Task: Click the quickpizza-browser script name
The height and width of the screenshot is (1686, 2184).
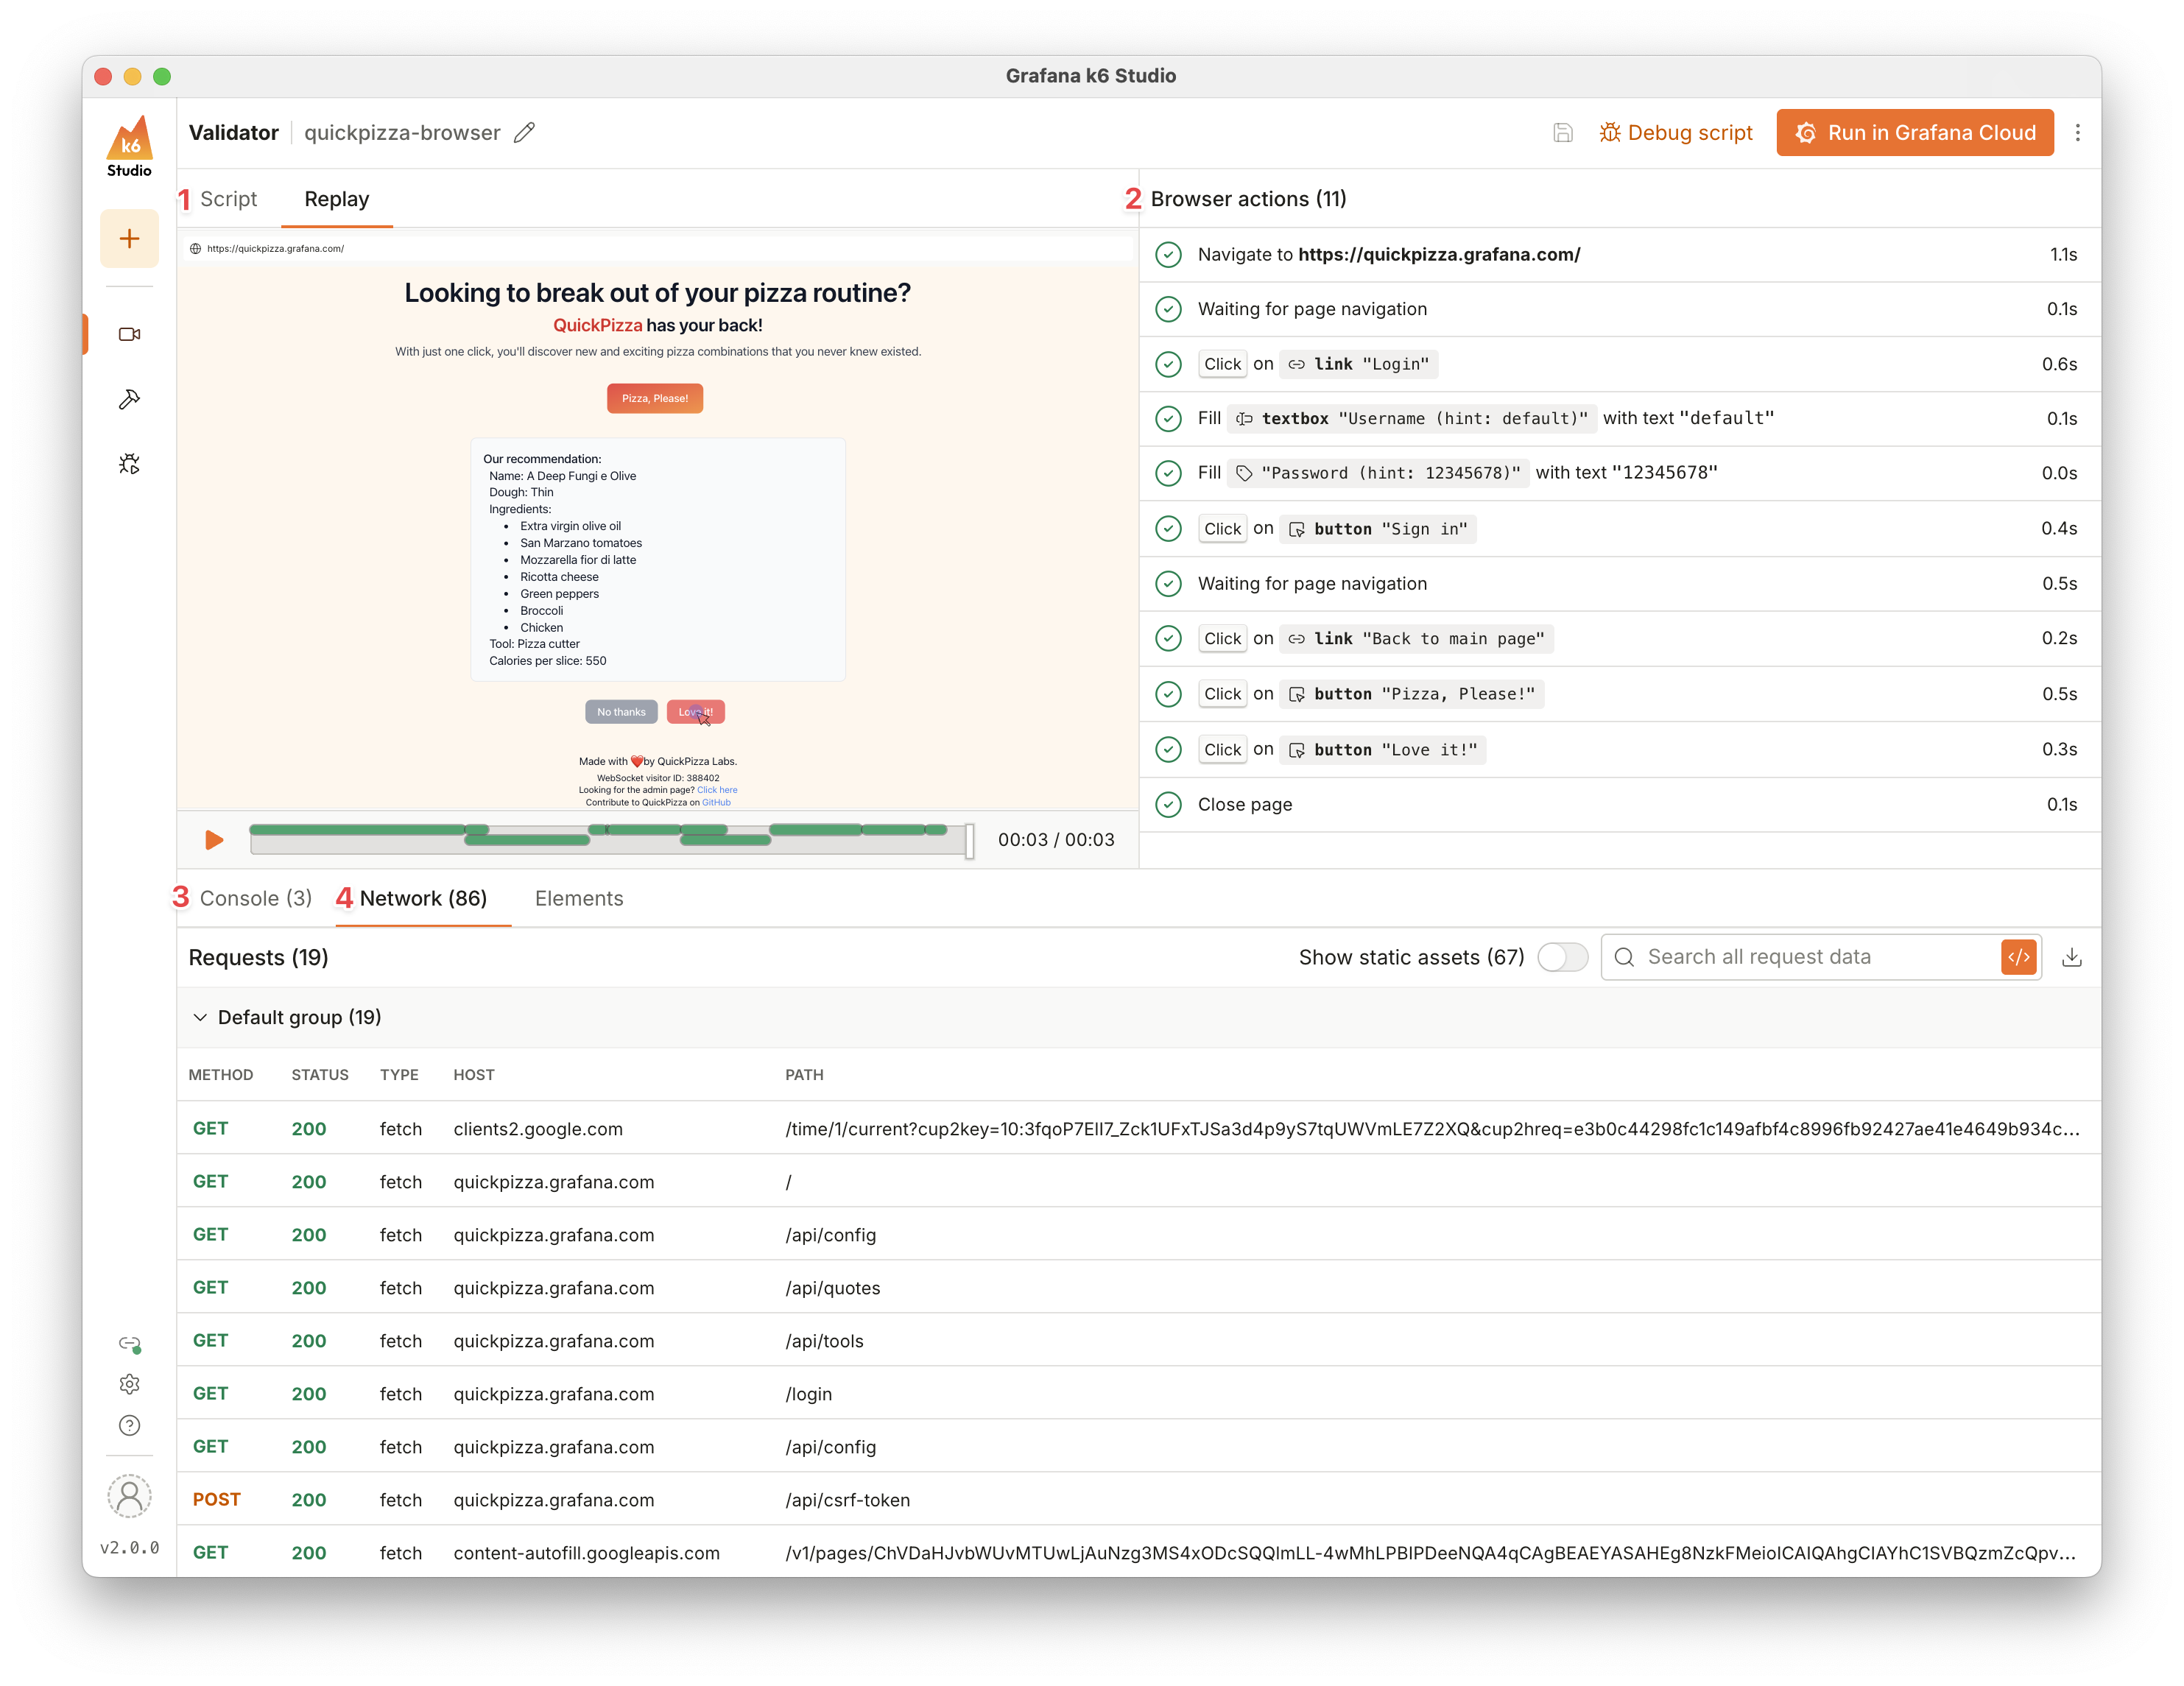Action: pyautogui.click(x=402, y=132)
